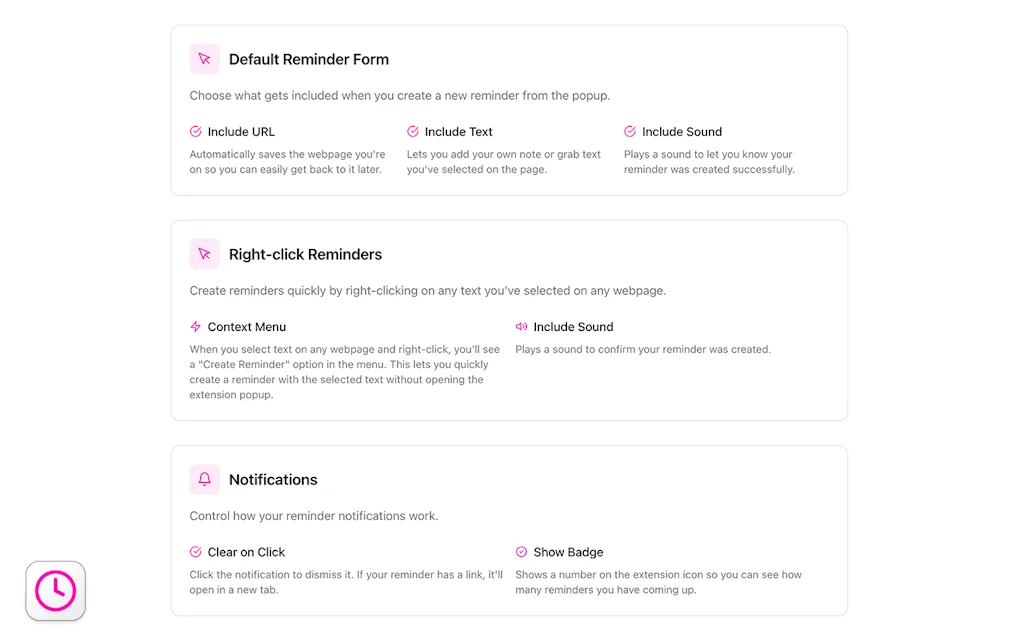1024x640 pixels.
Task: Click the bell icon next to Notifications
Action: 204,479
